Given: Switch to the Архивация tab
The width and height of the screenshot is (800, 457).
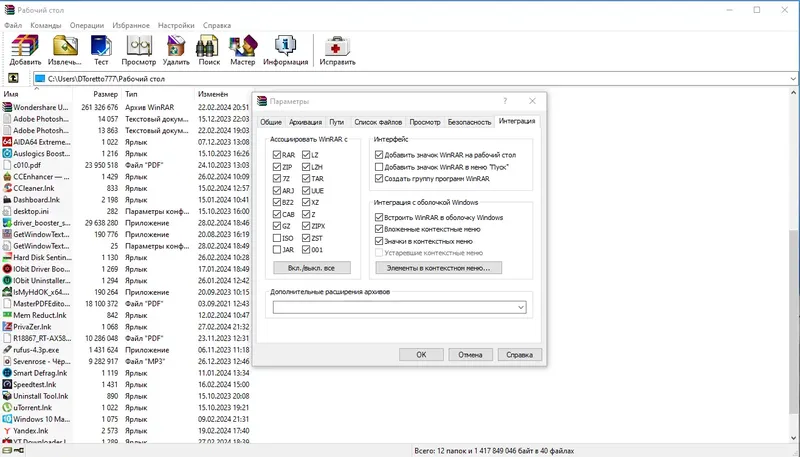Looking at the screenshot, I should [305, 122].
